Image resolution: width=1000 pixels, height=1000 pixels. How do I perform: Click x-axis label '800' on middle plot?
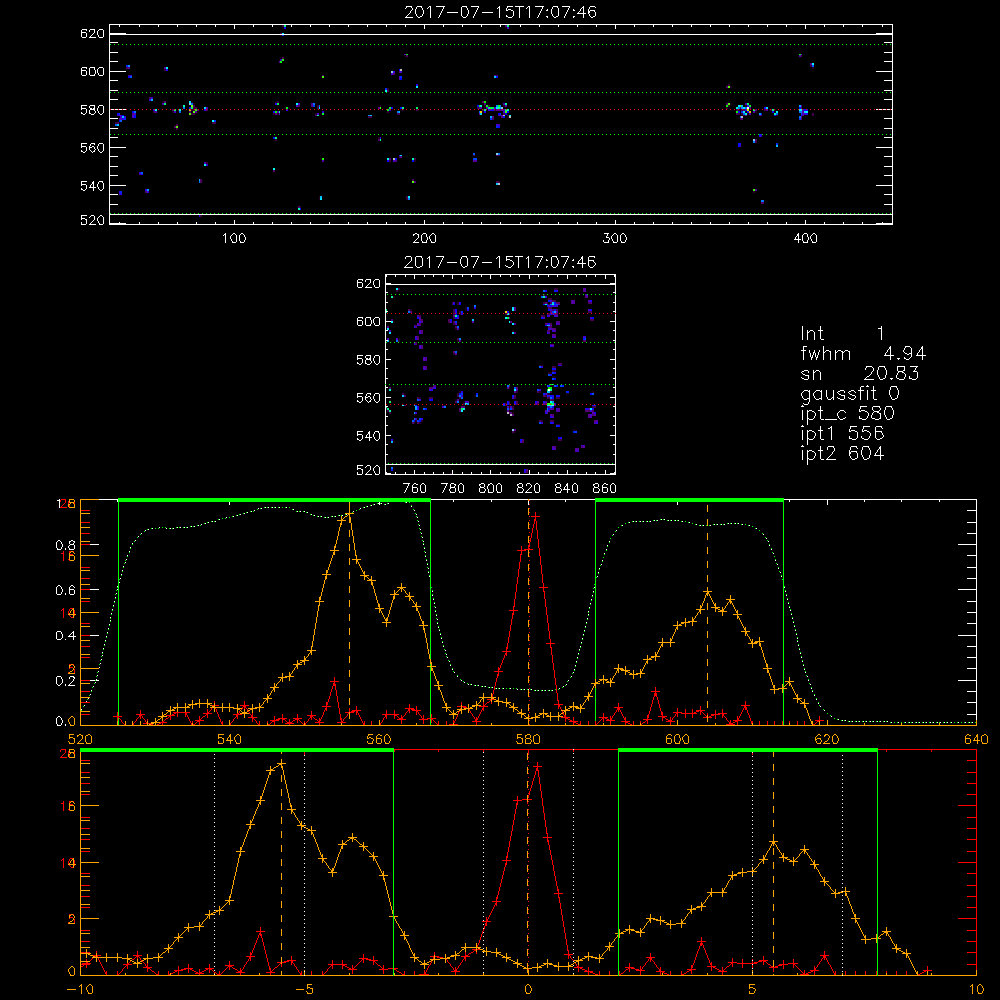(490, 489)
